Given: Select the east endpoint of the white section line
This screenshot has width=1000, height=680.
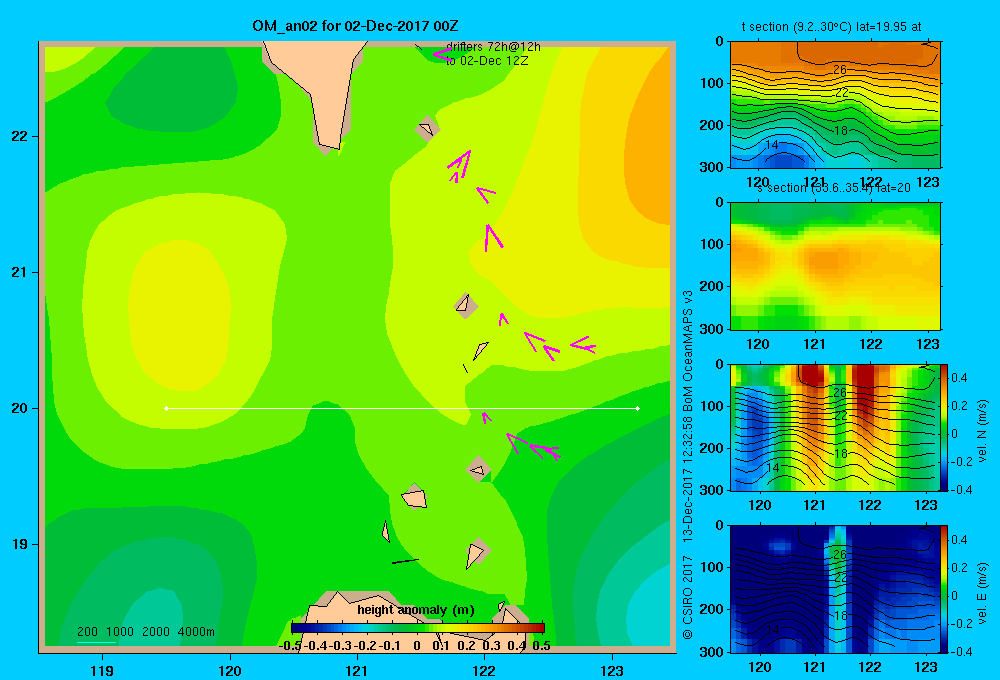Looking at the screenshot, I should (638, 408).
